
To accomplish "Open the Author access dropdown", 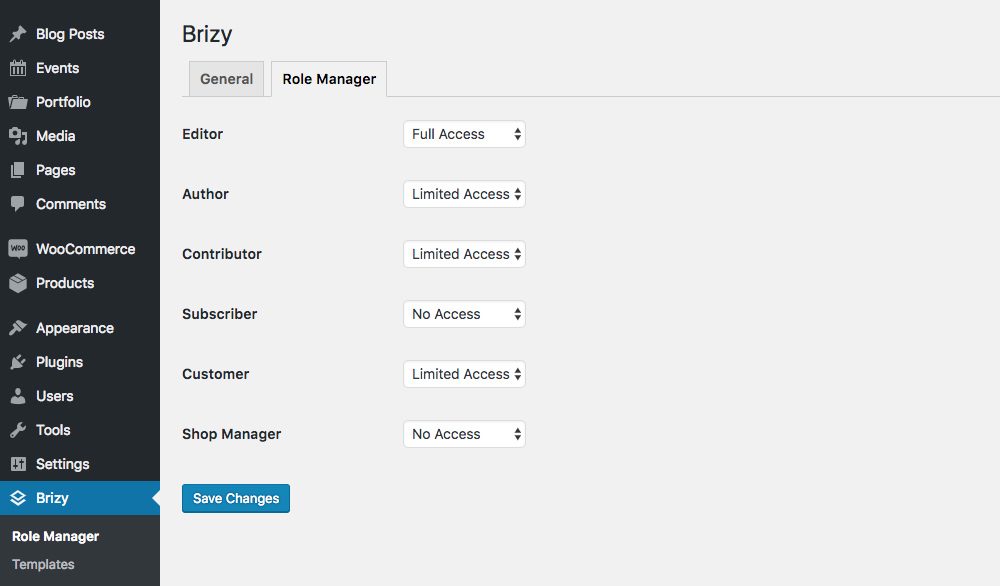I will (464, 194).
